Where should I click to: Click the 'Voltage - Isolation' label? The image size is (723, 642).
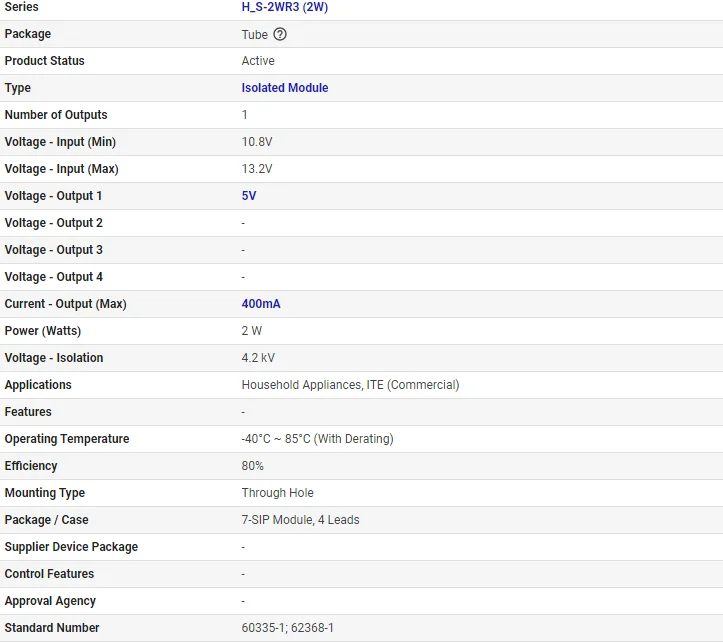point(54,358)
